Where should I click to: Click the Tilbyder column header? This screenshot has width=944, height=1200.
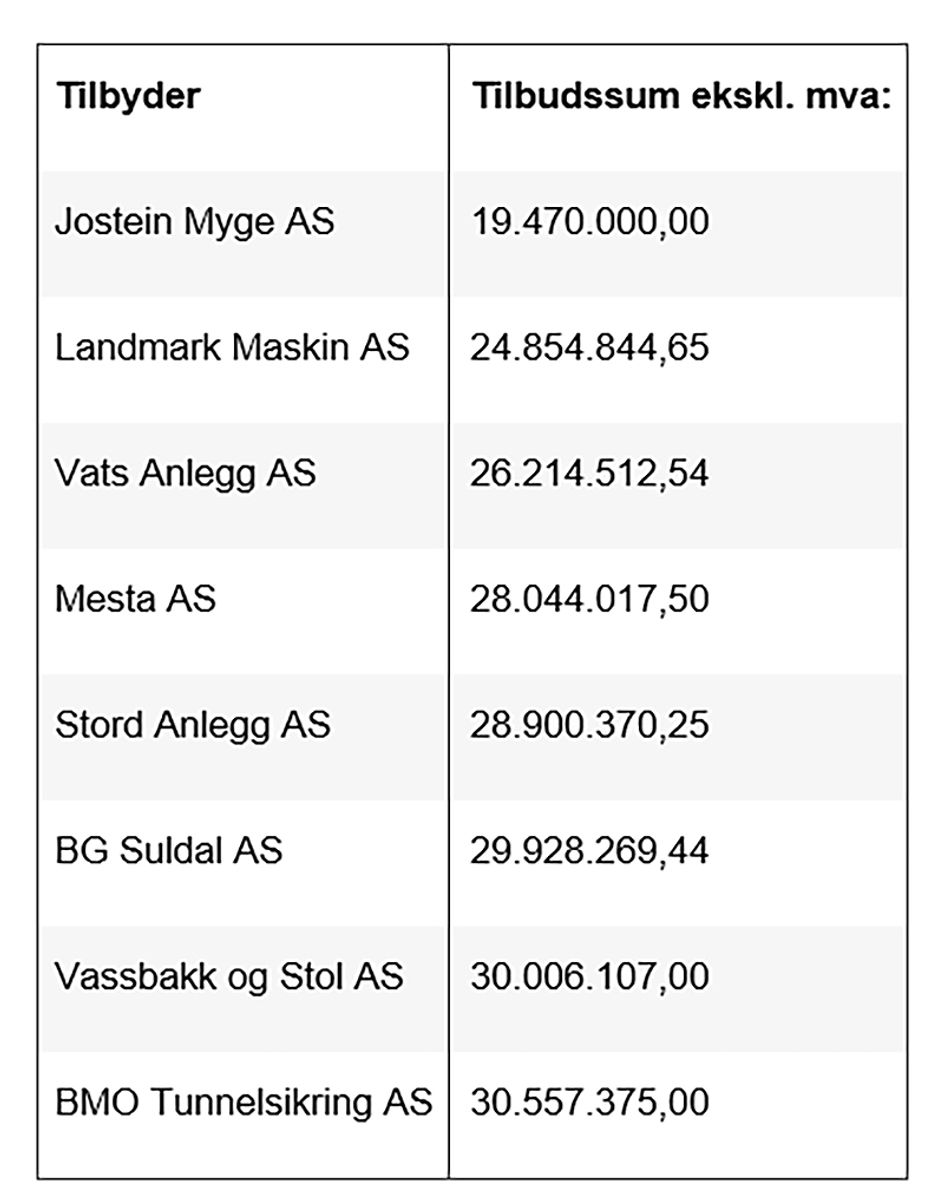point(128,97)
